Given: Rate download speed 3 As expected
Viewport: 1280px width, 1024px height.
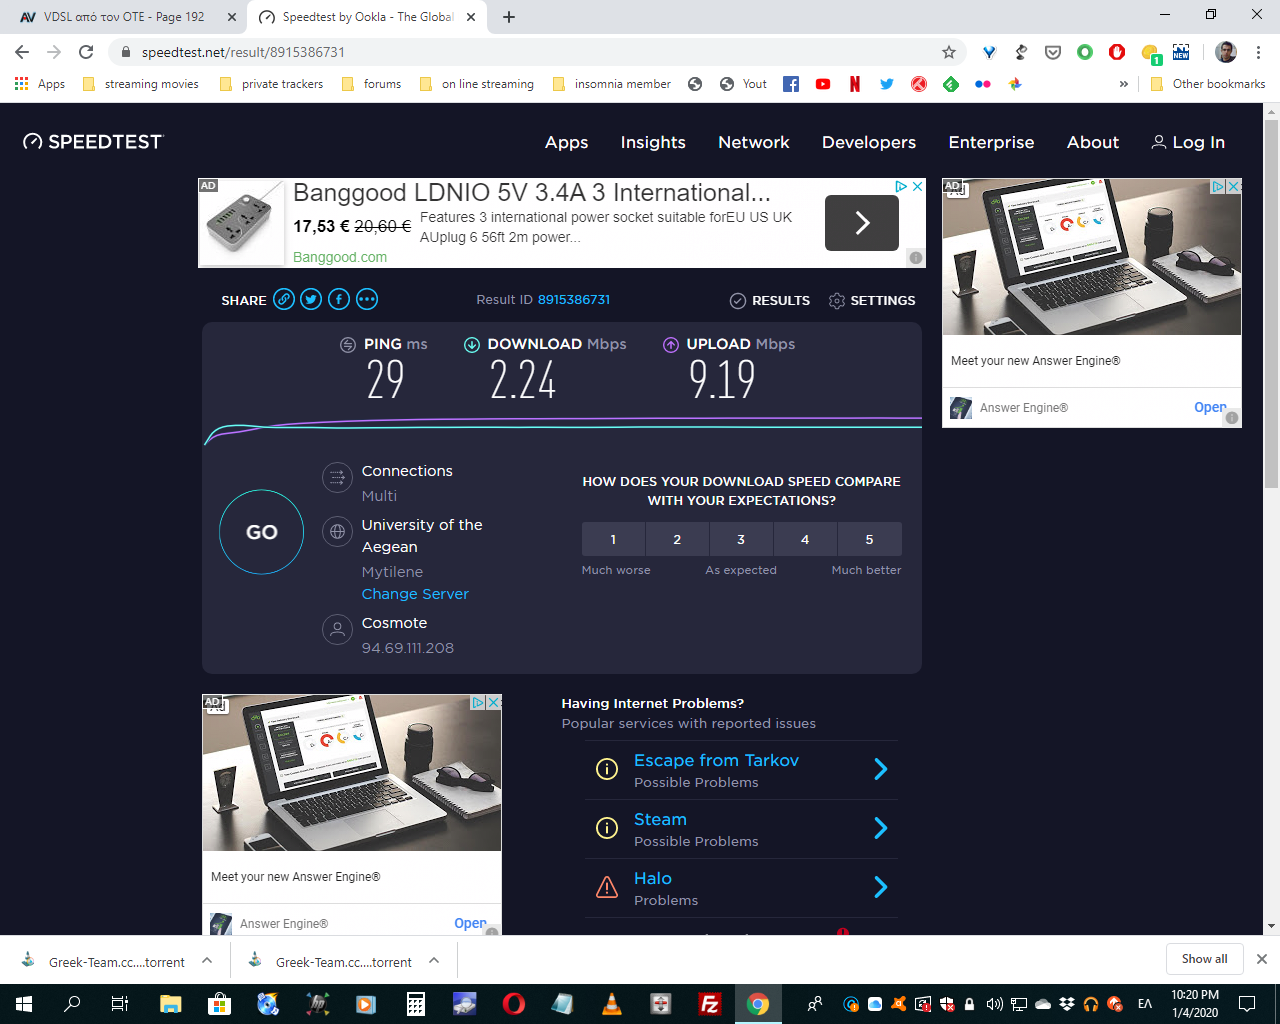Looking at the screenshot, I should click(741, 539).
